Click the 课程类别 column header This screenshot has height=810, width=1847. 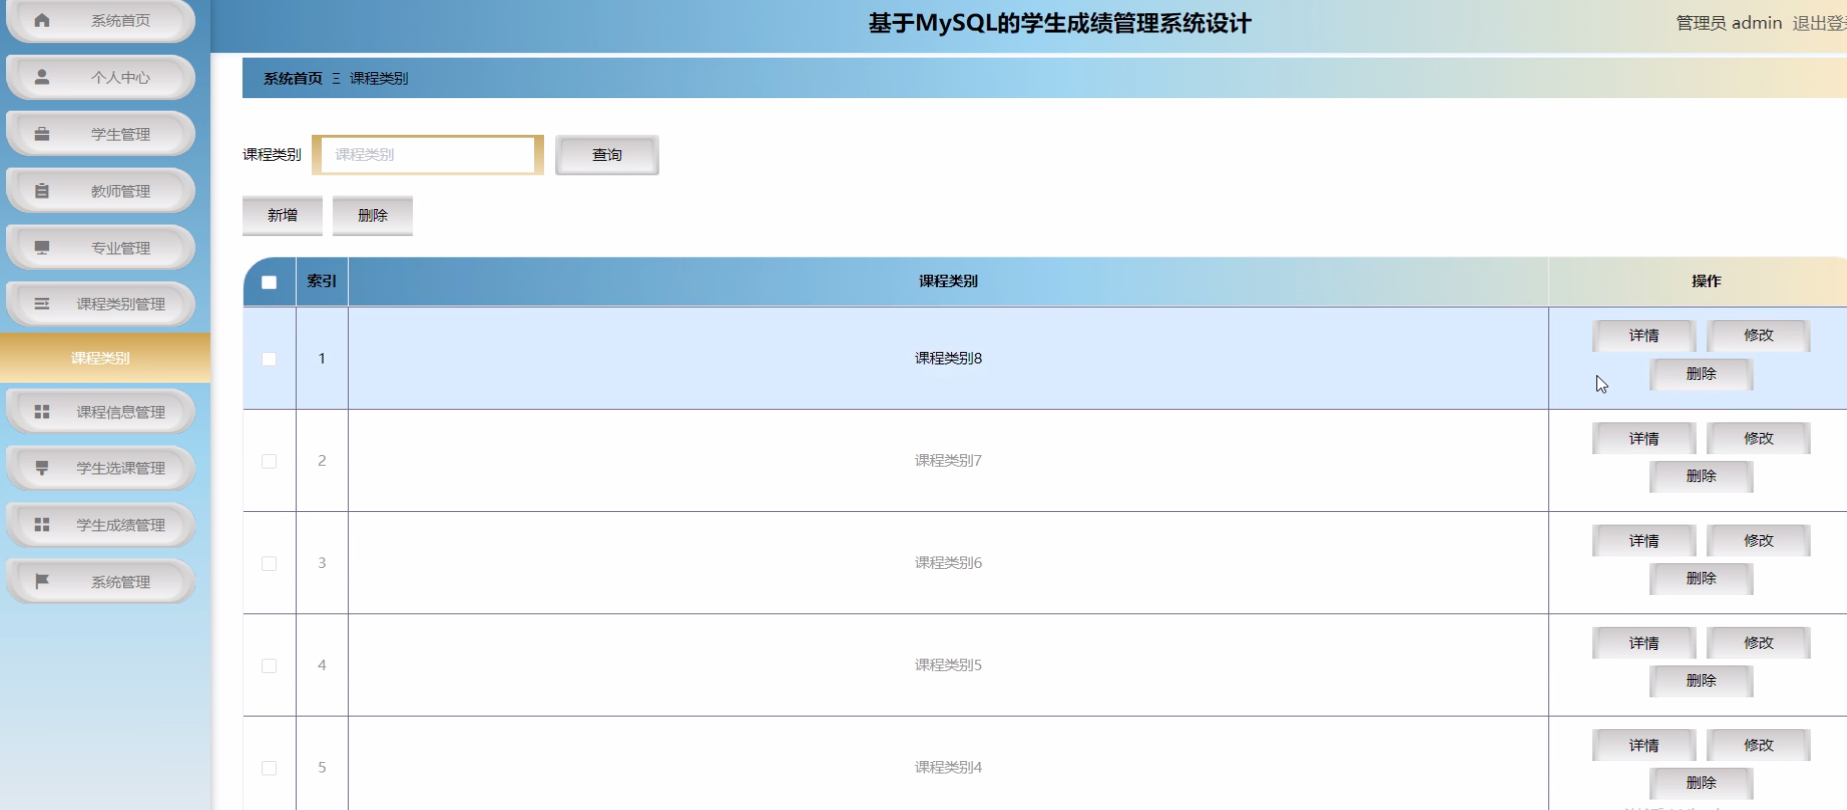click(948, 282)
